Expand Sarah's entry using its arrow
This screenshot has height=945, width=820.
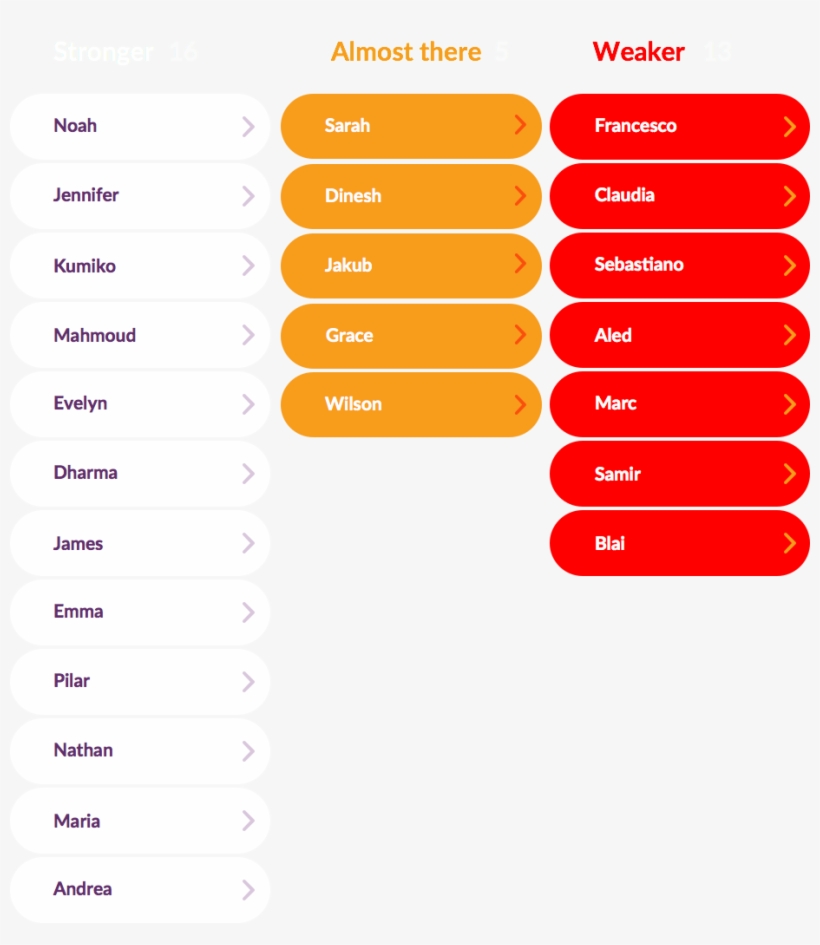(519, 126)
